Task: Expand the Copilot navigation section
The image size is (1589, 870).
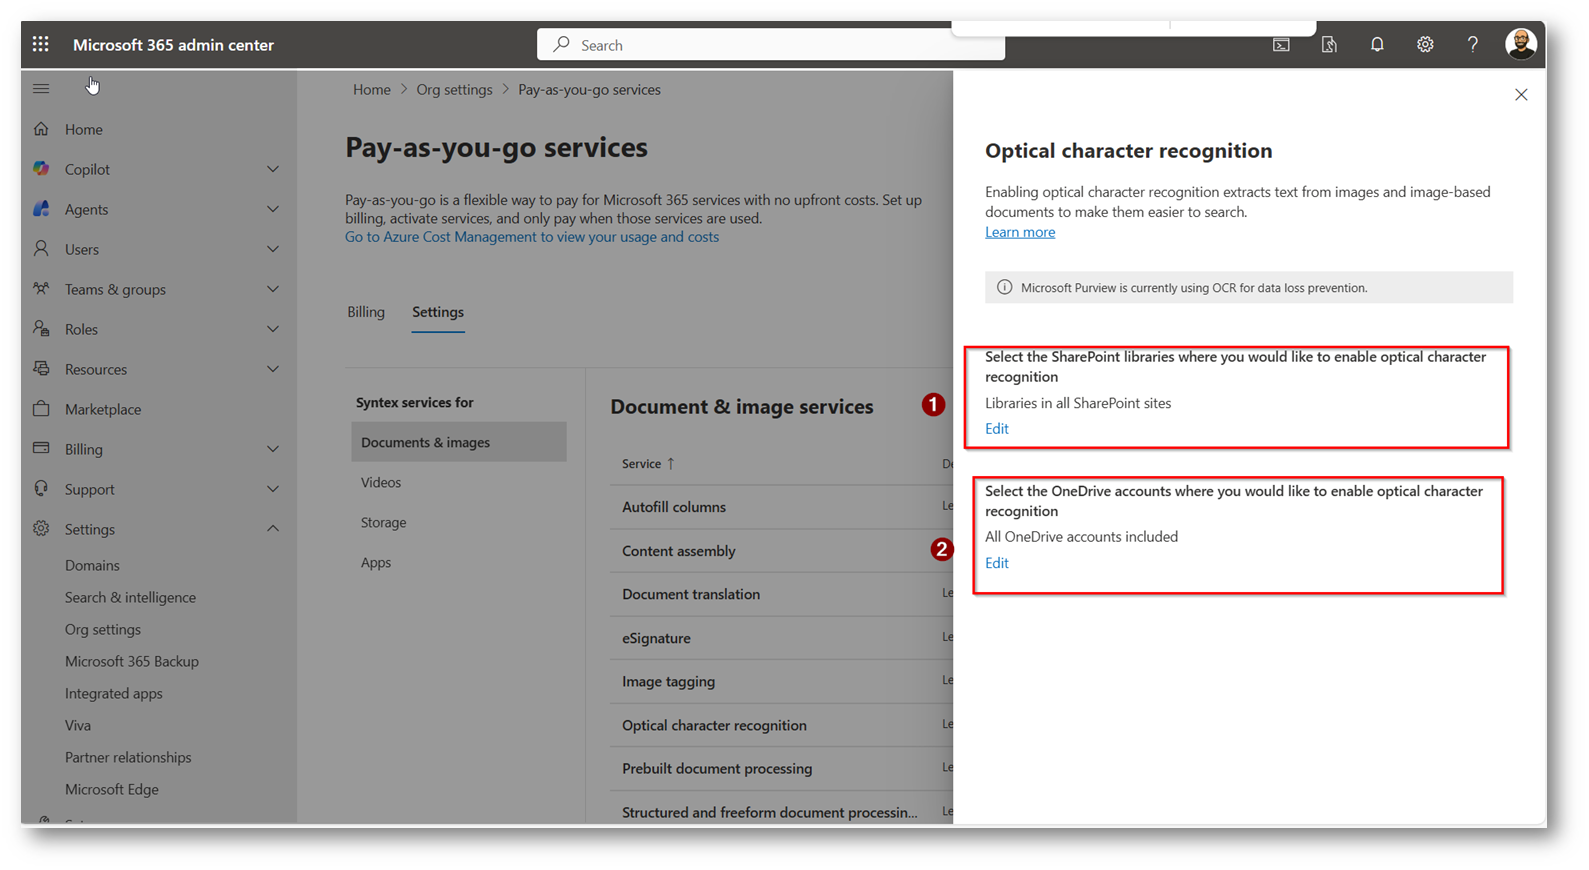Action: click(272, 169)
